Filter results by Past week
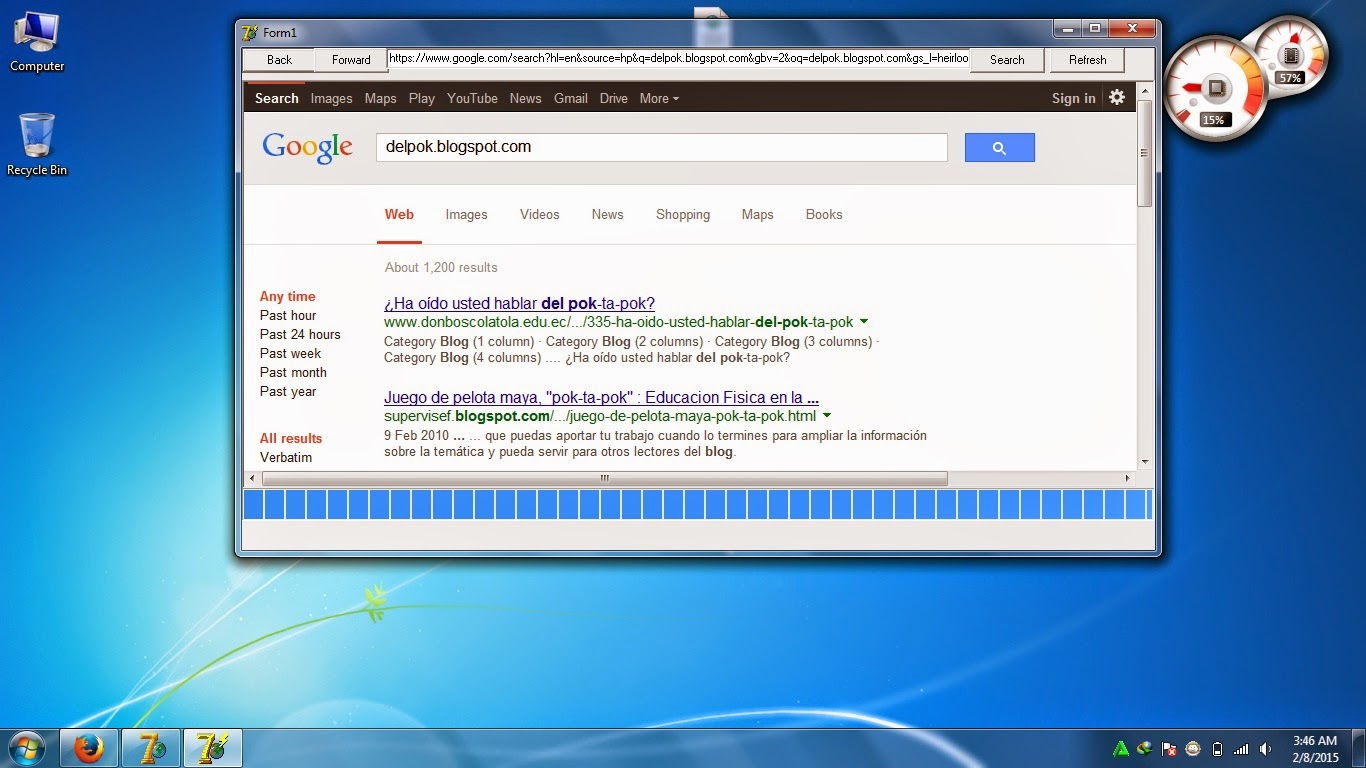Viewport: 1366px width, 768px height. 290,354
